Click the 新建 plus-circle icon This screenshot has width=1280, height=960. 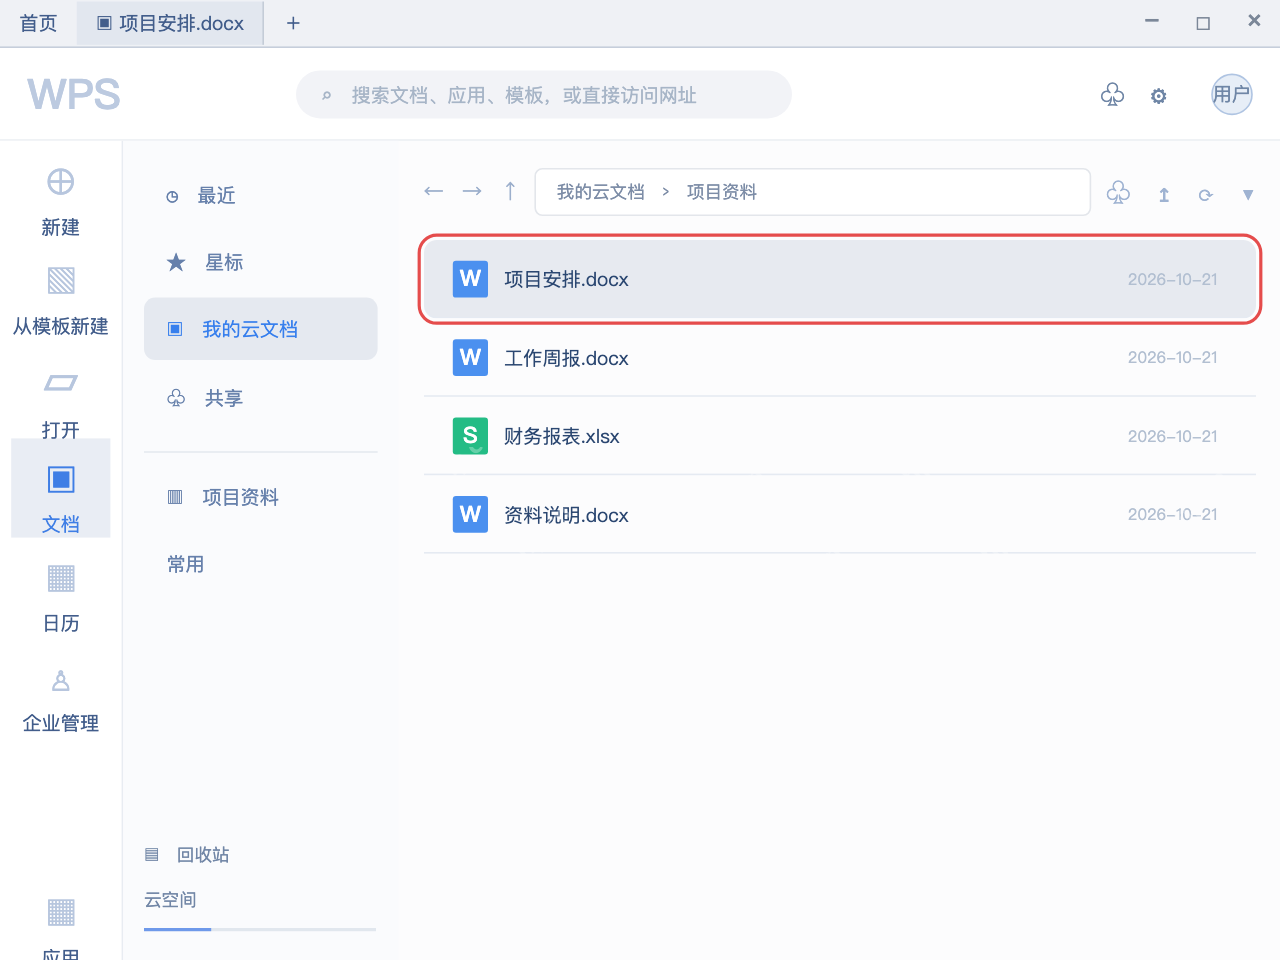coord(61,181)
